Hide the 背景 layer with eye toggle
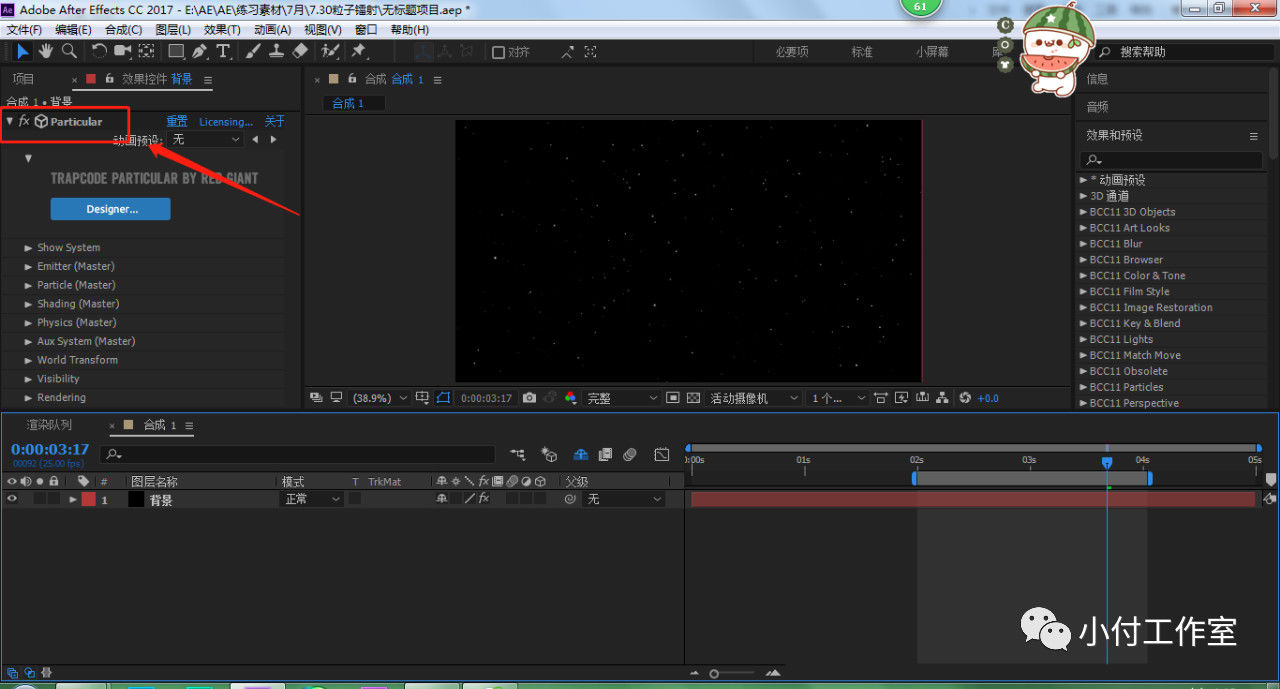Image resolution: width=1280 pixels, height=689 pixels. pos(12,499)
